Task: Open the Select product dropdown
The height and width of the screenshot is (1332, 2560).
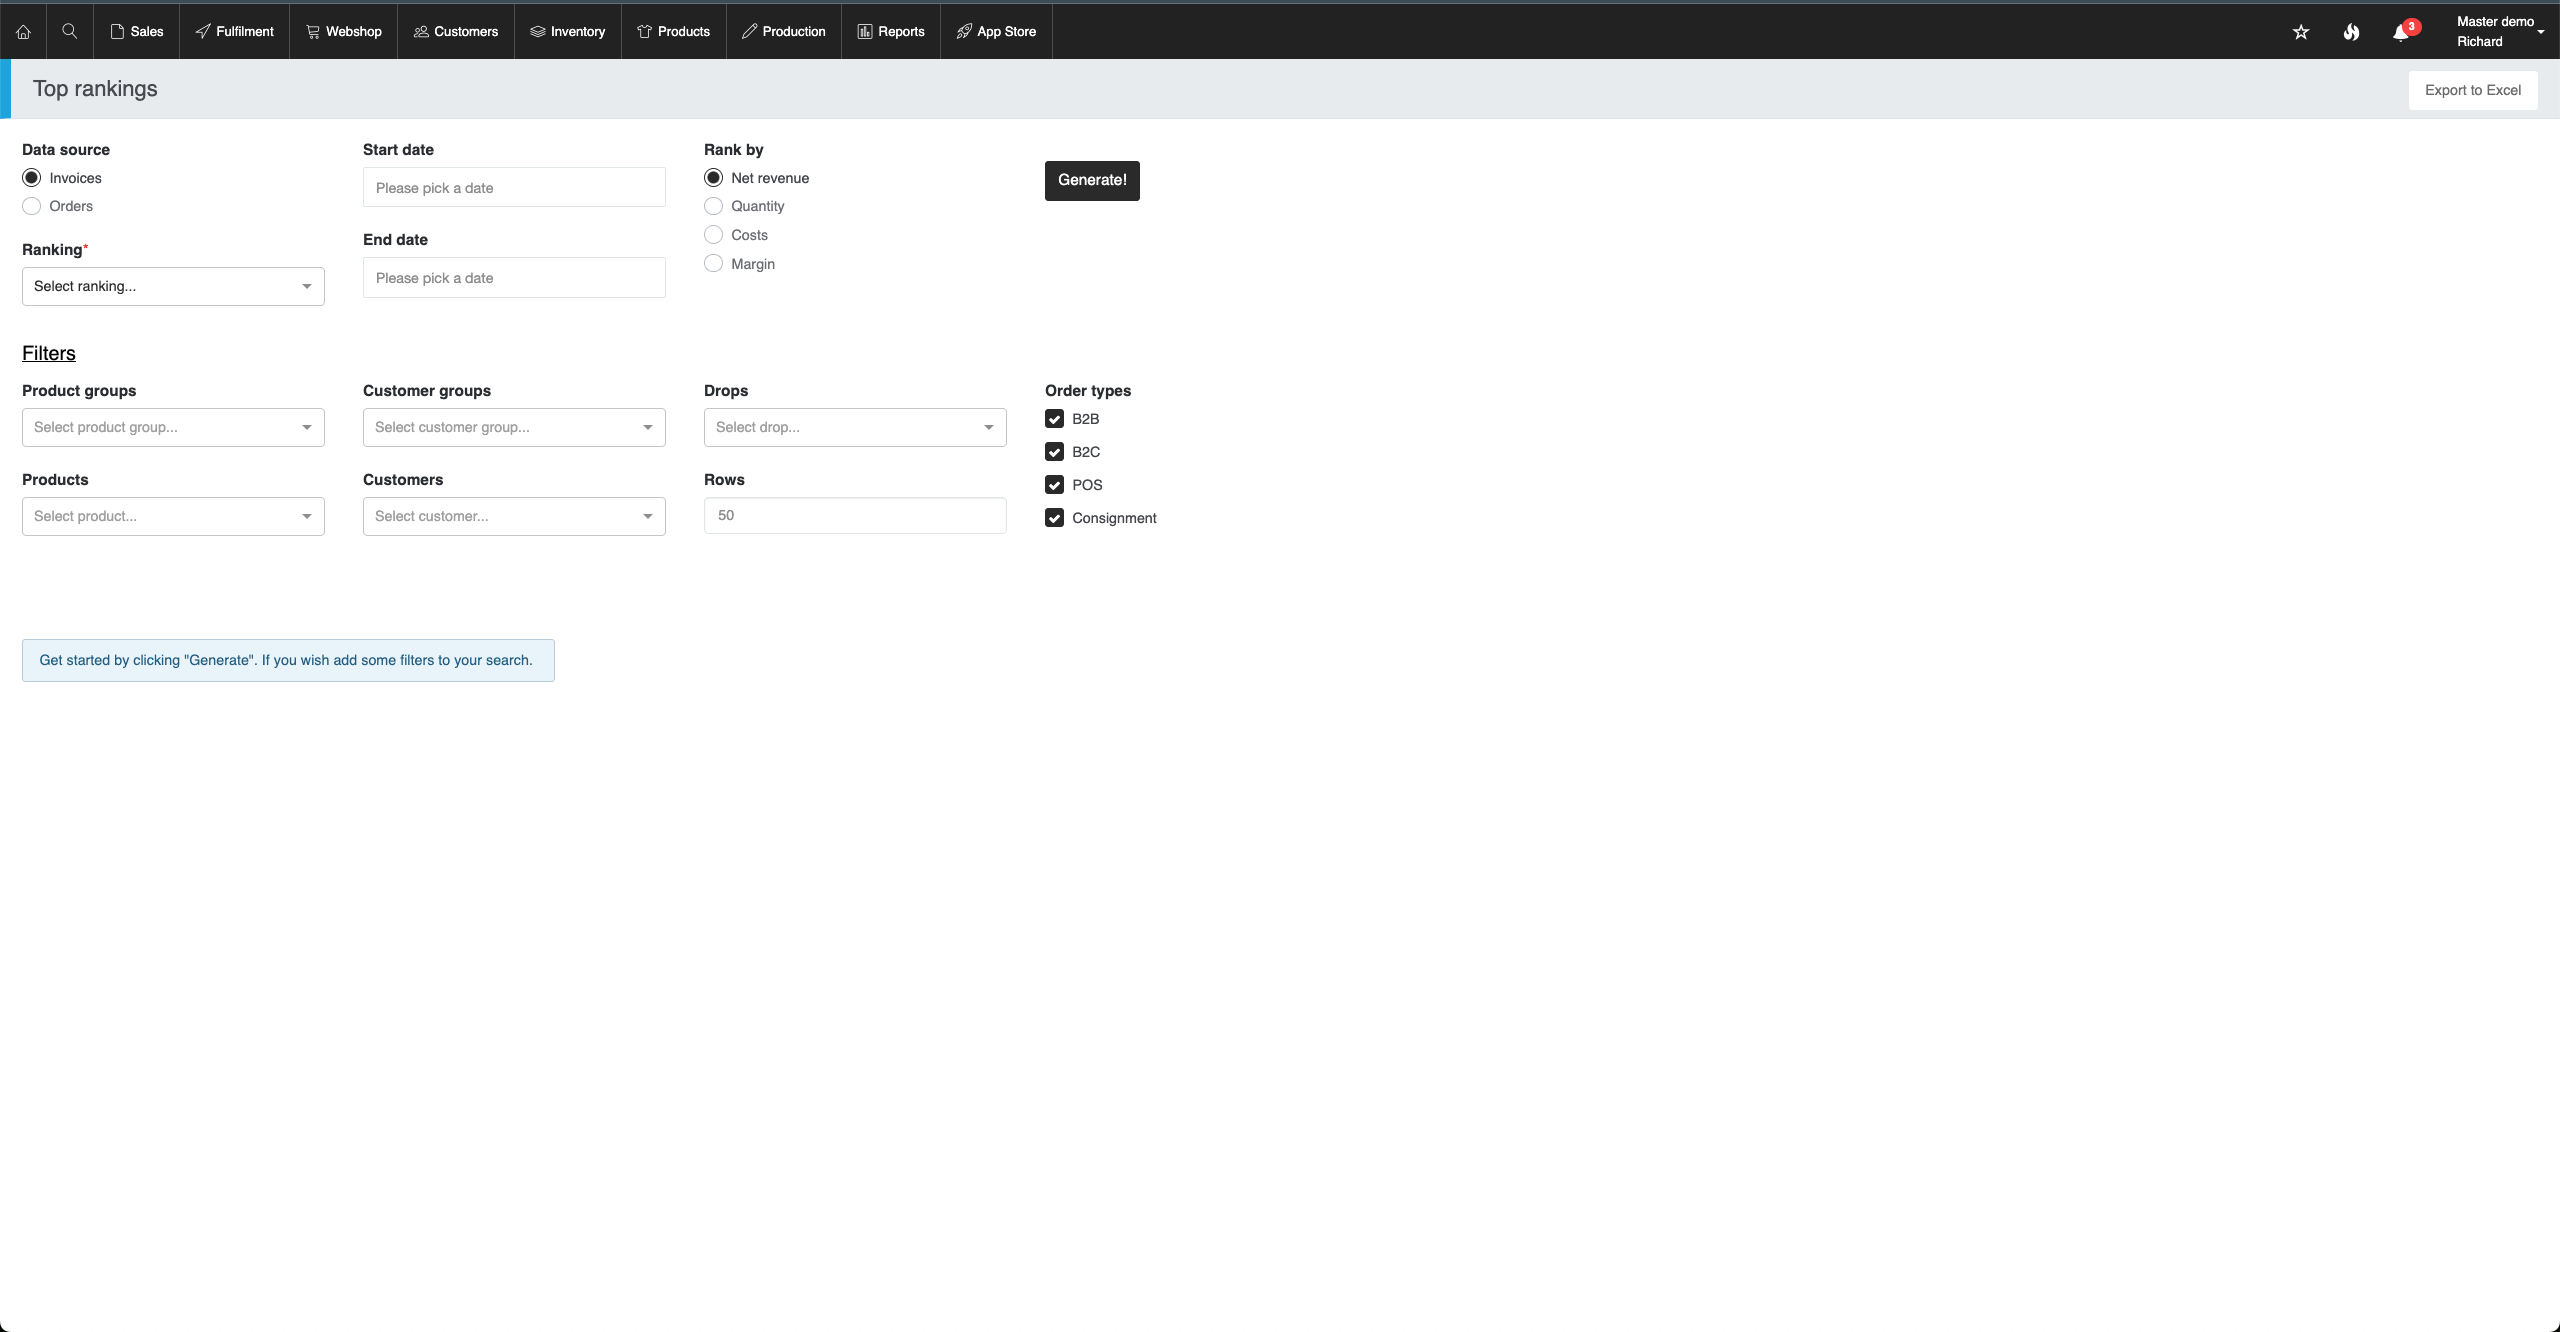Action: [x=173, y=516]
